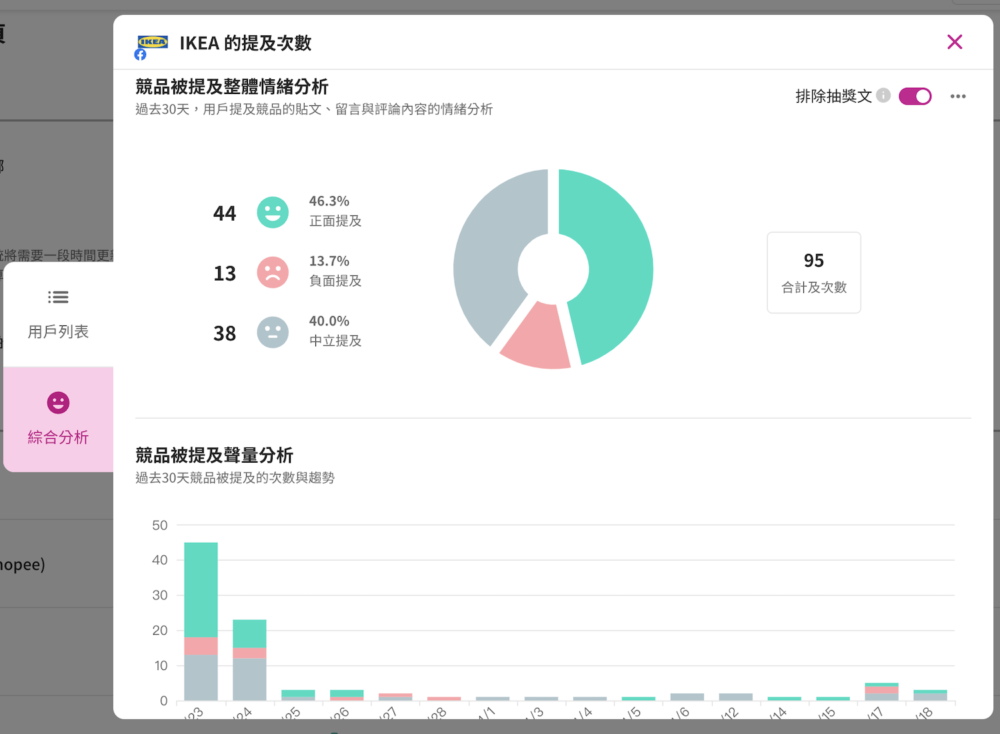Image resolution: width=1000 pixels, height=734 pixels.
Task: Select the teal positive pie chart segment
Action: click(612, 260)
